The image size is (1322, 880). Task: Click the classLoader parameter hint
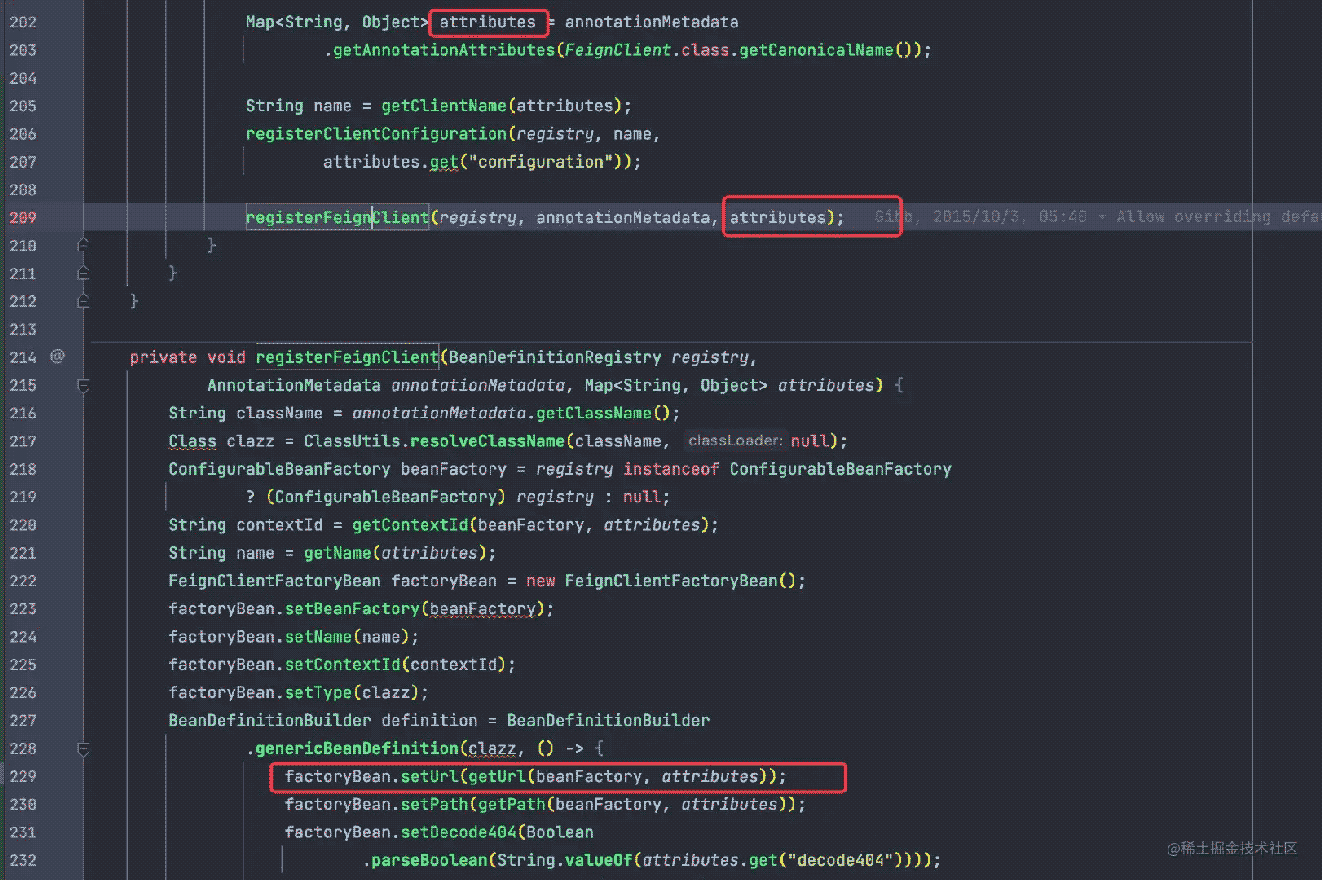pos(736,441)
